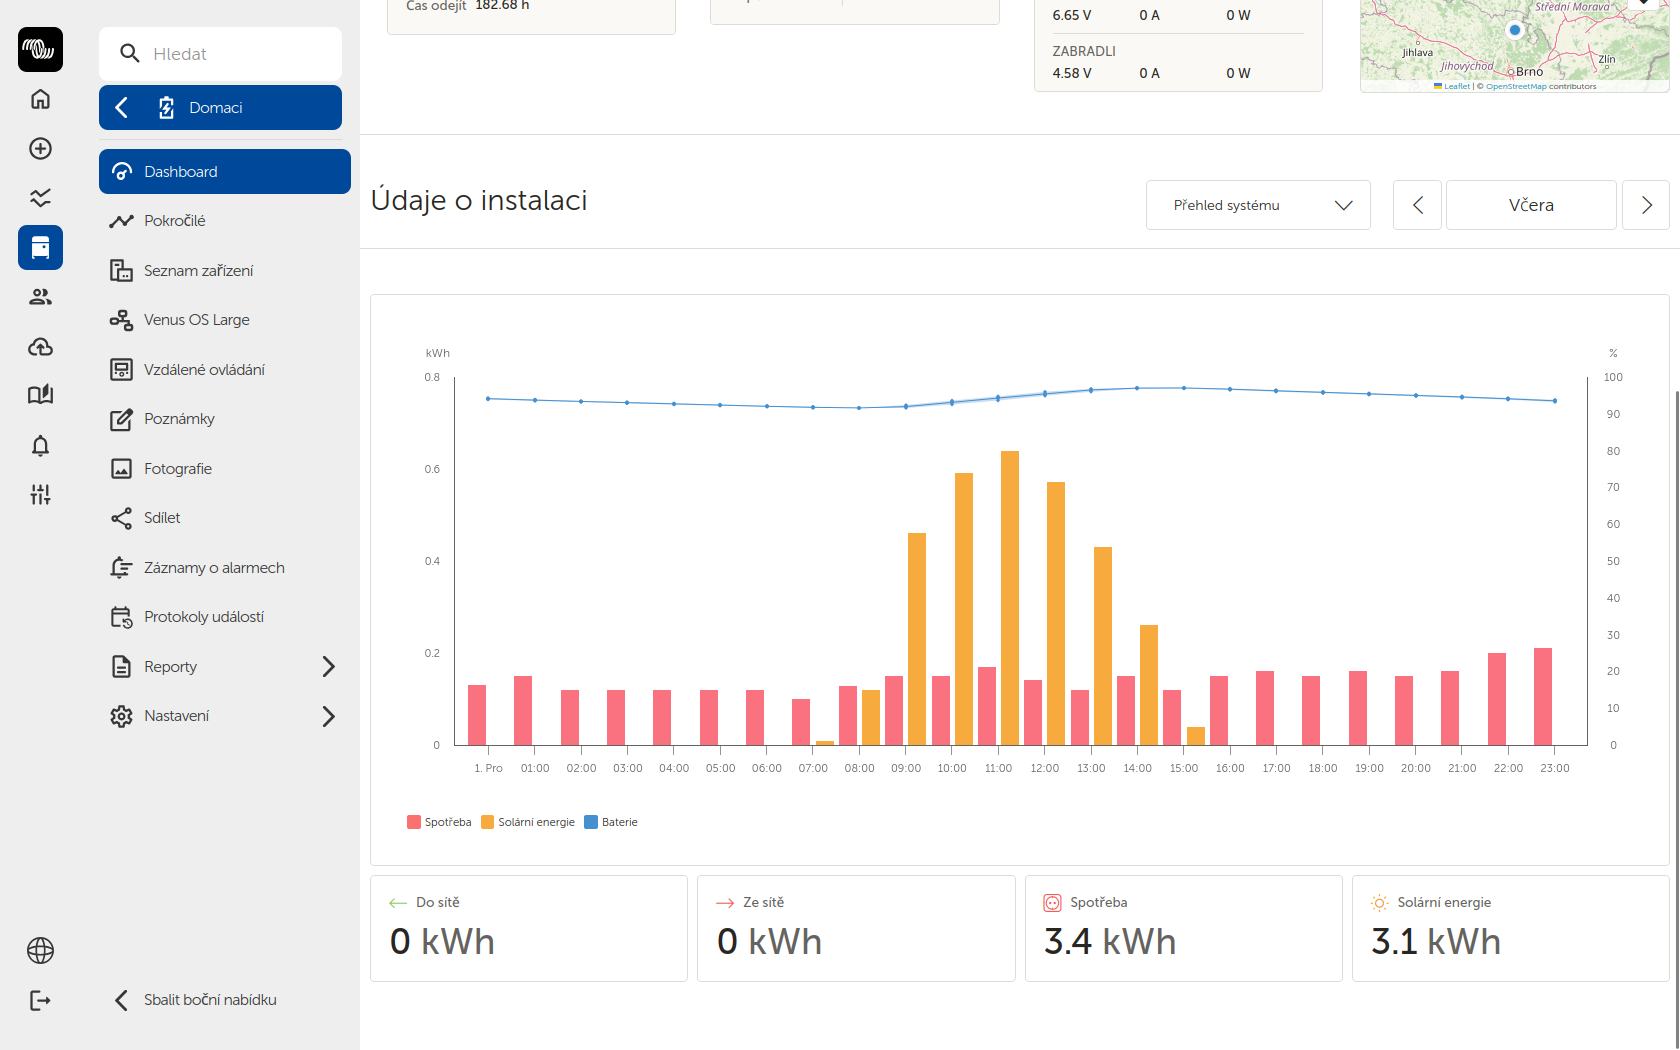Click the Hledat search field
This screenshot has height=1050, width=1680.
(x=220, y=54)
